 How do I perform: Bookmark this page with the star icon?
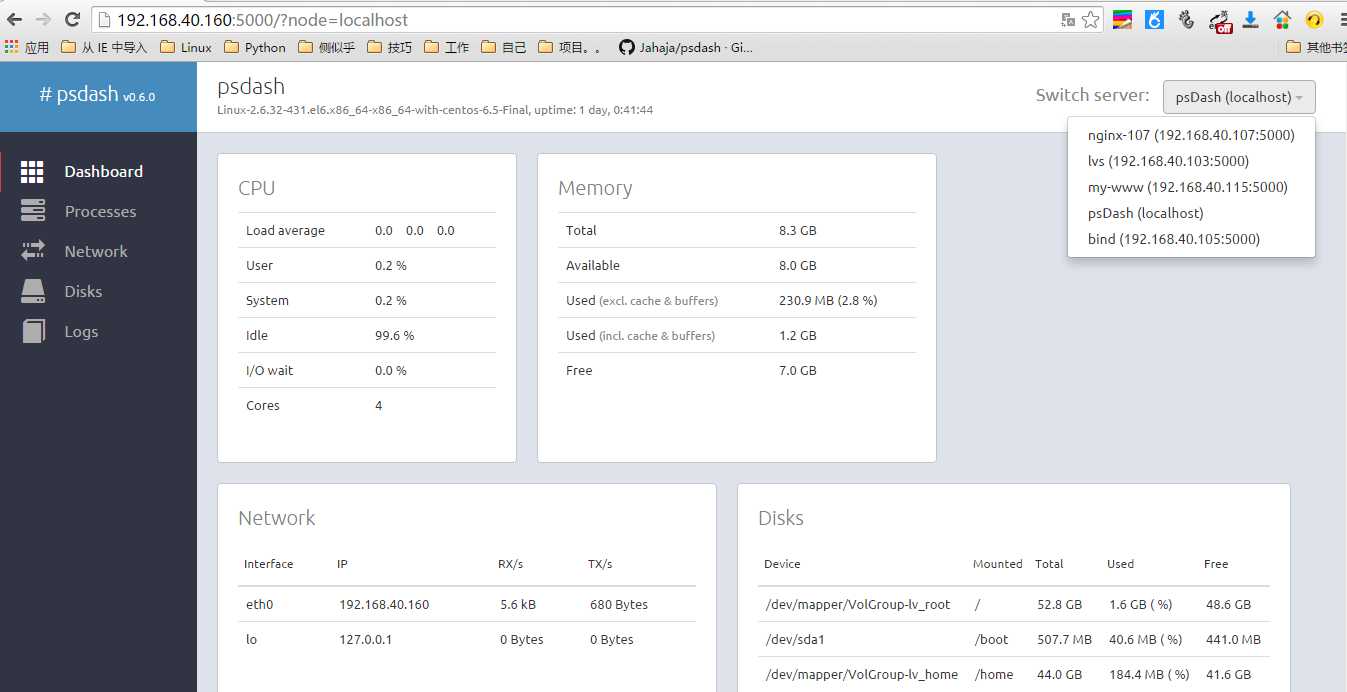point(1090,19)
